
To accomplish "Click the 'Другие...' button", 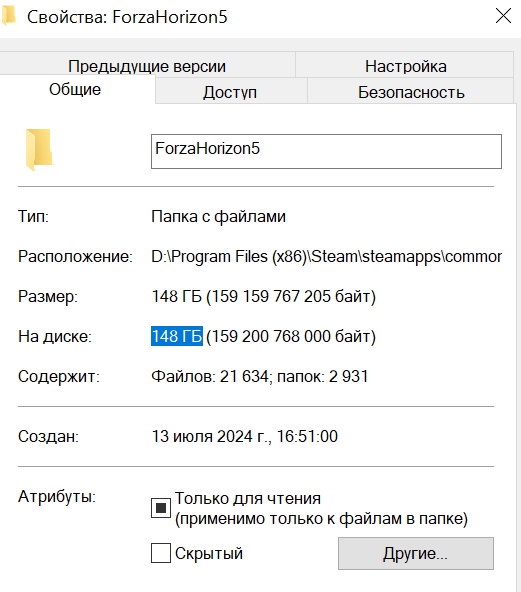I will pyautogui.click(x=416, y=553).
